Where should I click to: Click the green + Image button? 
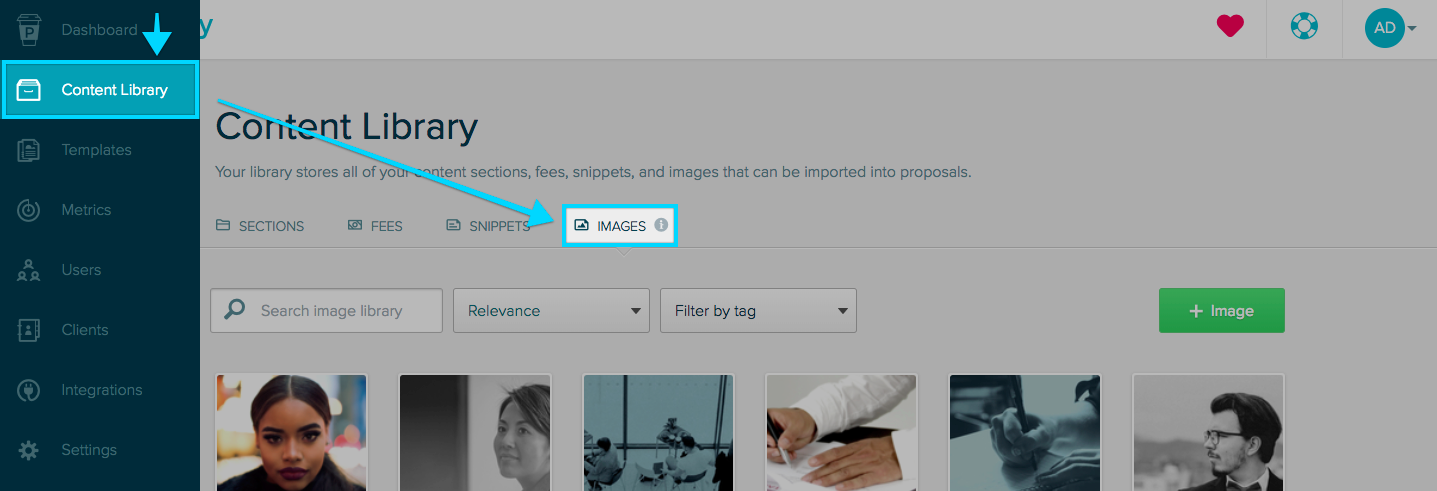pyautogui.click(x=1221, y=311)
